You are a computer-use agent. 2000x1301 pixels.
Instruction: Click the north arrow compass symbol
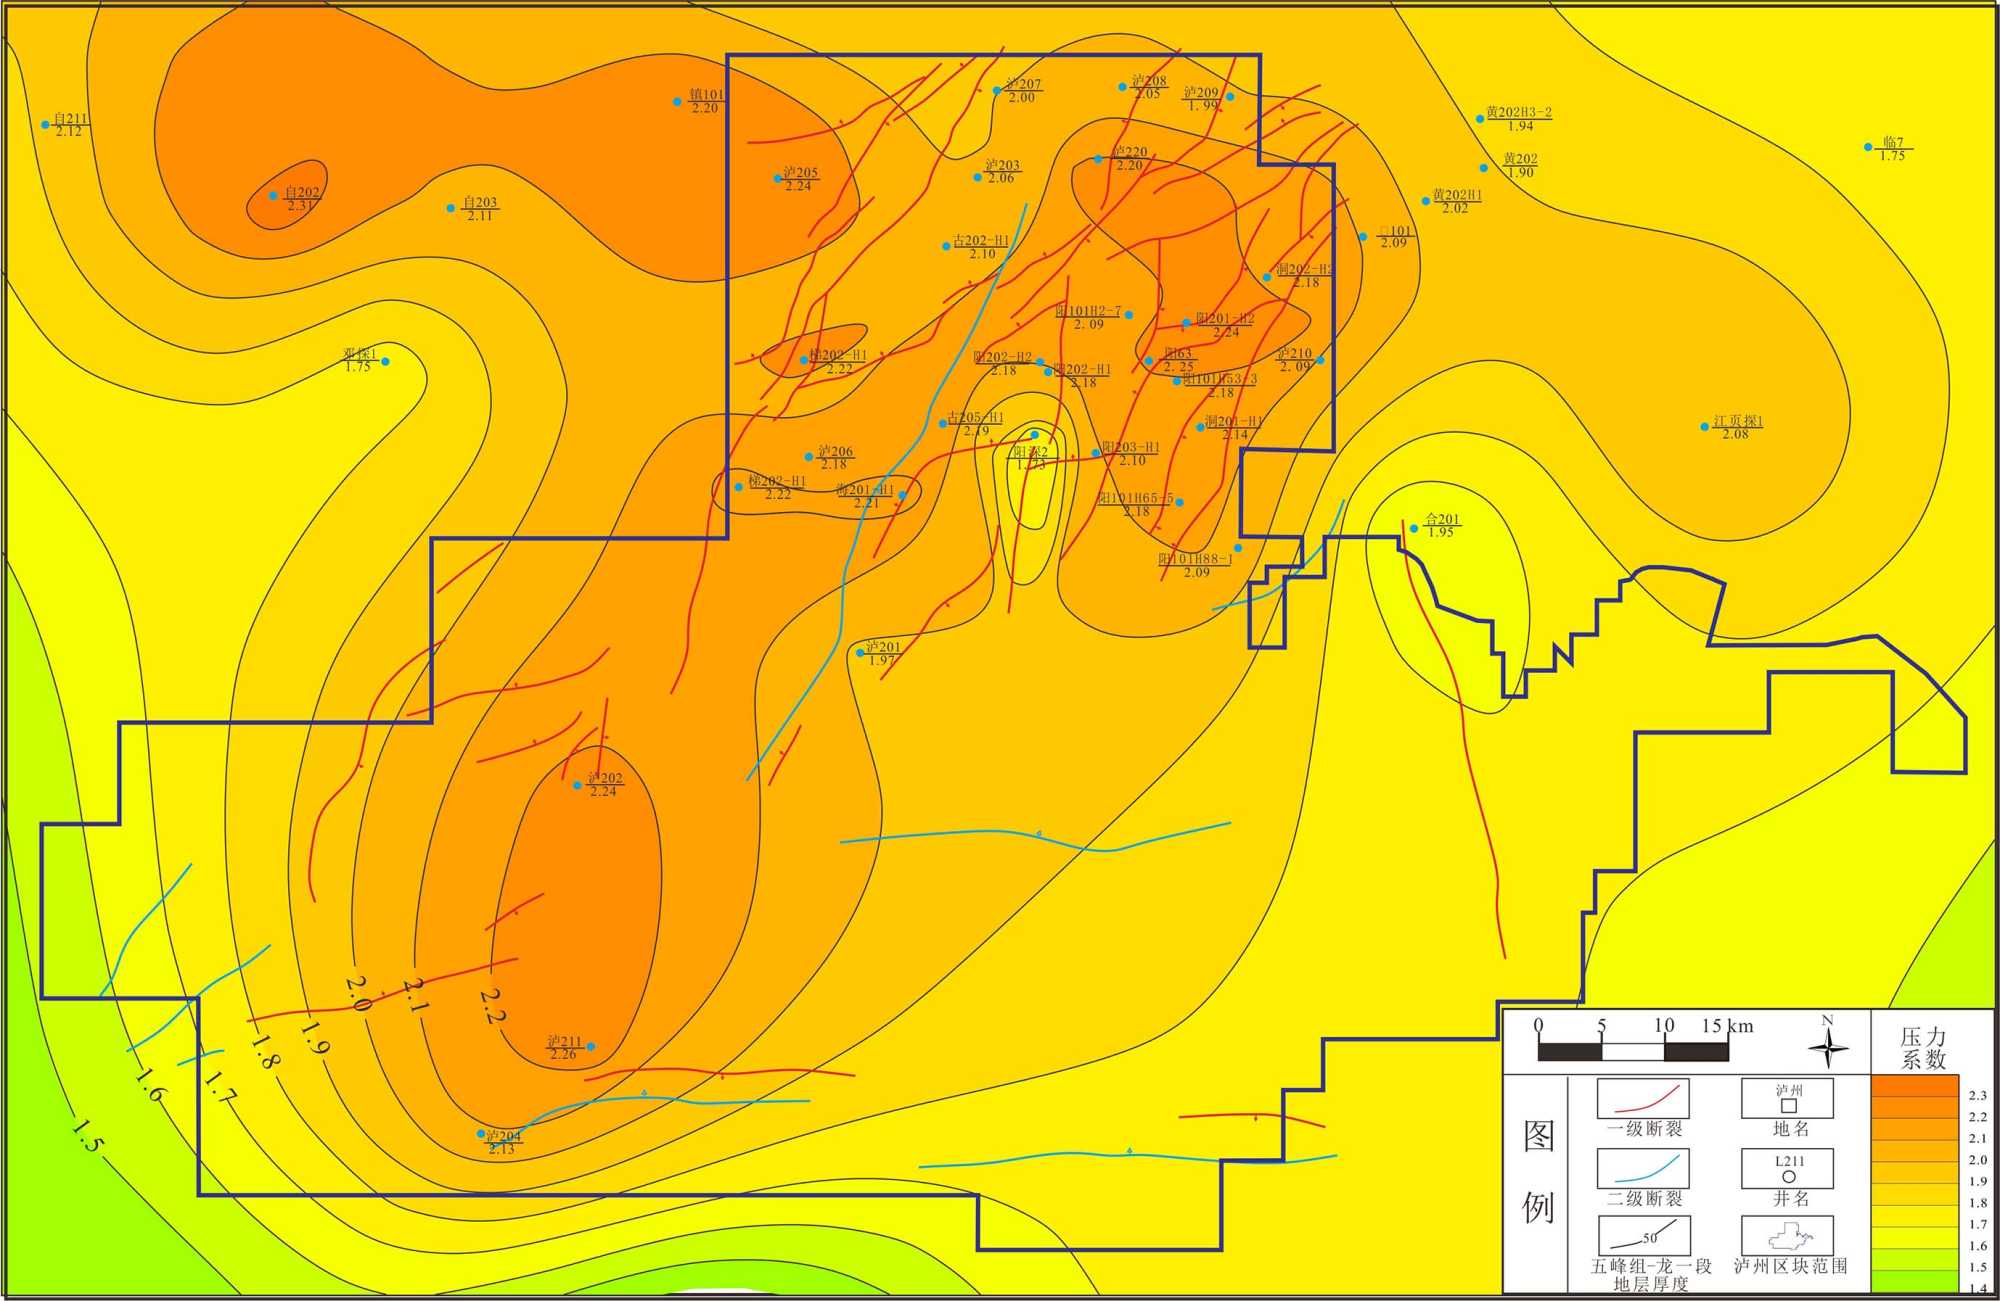[x=1828, y=1048]
